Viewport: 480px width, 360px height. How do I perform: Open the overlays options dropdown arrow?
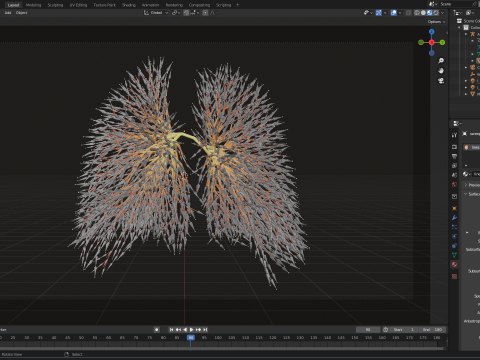click(400, 13)
